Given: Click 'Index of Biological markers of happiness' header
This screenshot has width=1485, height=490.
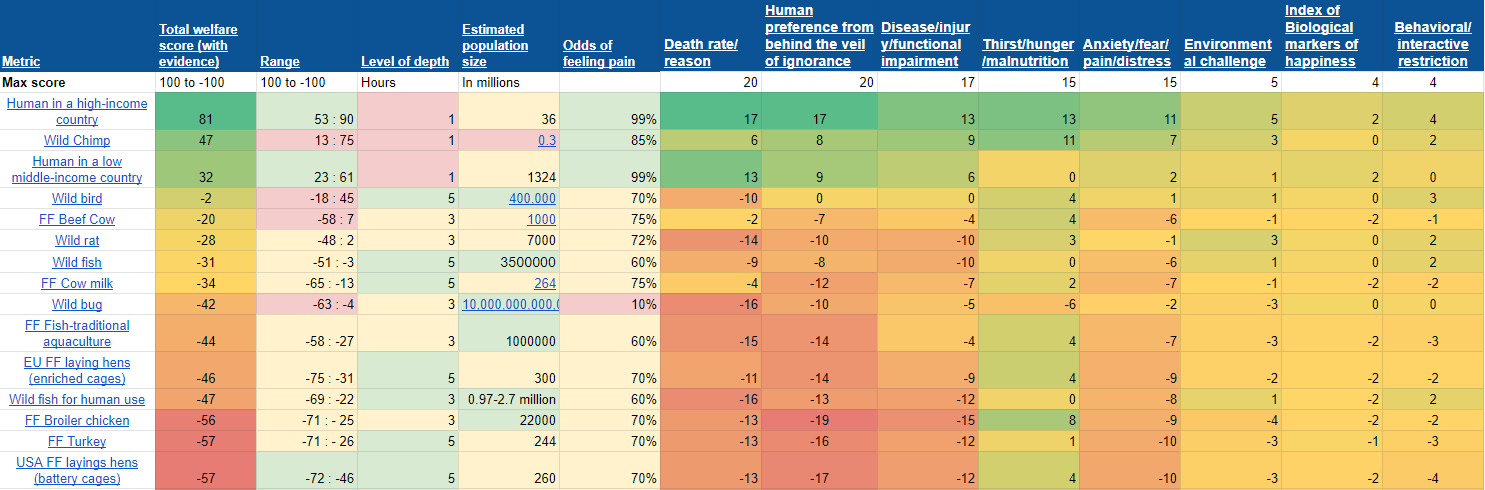Looking at the screenshot, I should pos(1320,36).
